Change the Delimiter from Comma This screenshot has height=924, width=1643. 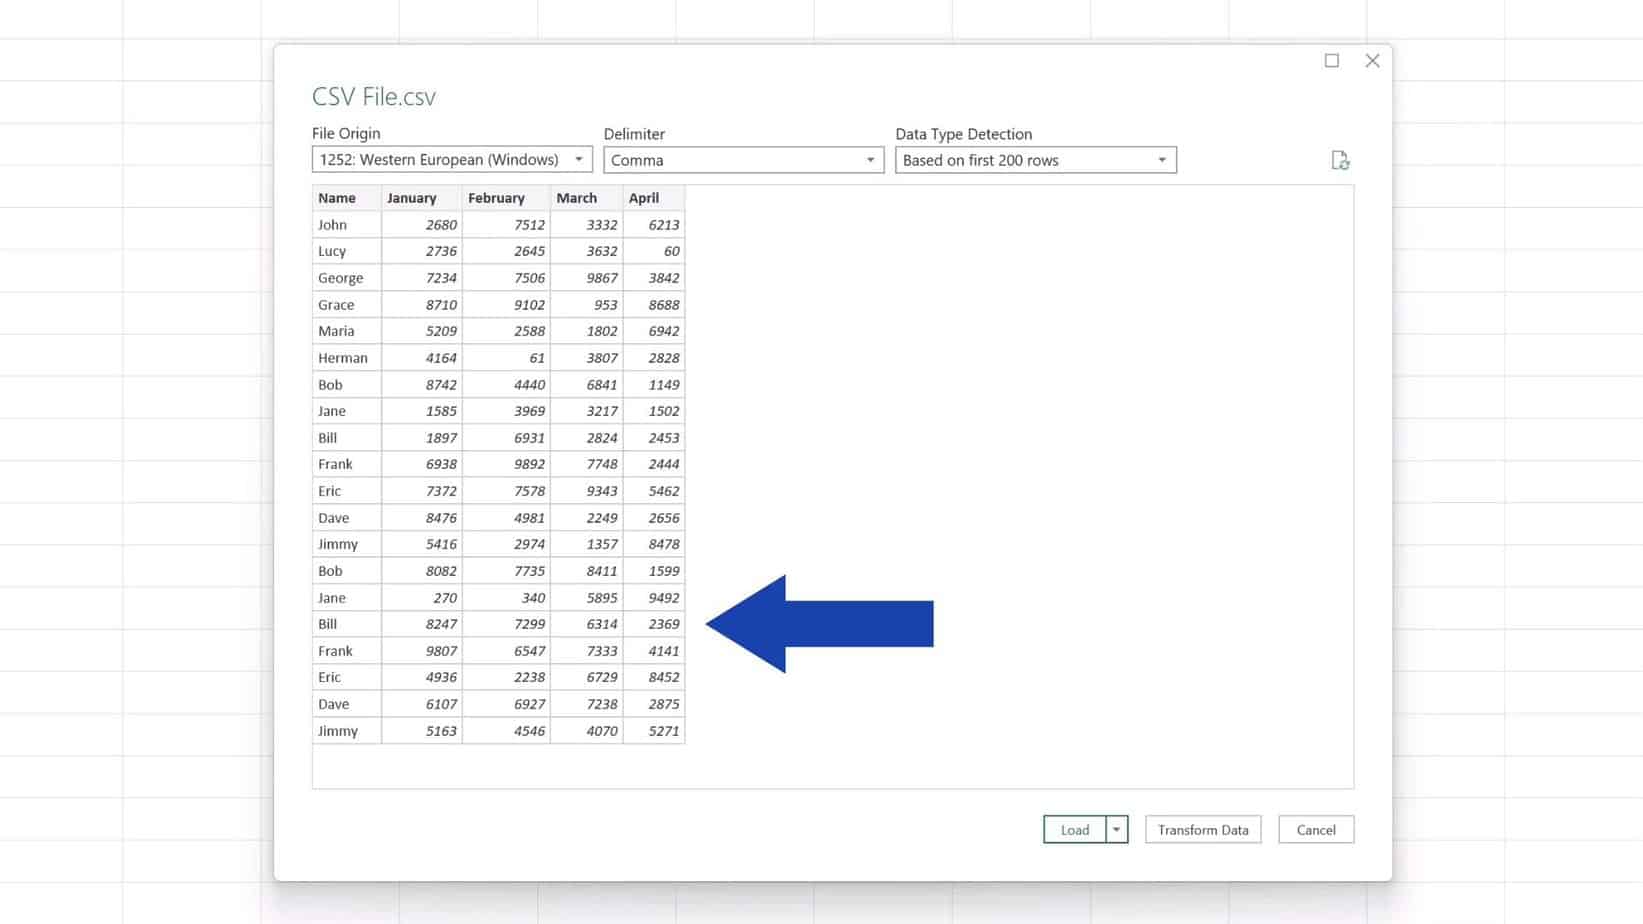869,159
